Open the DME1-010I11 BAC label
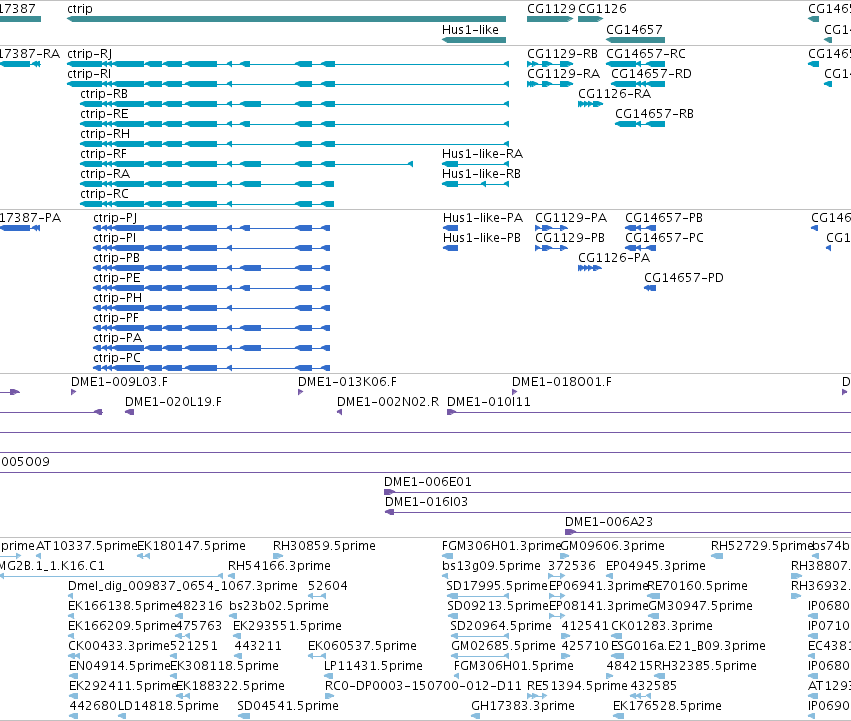851x721 pixels. pyautogui.click(x=489, y=402)
